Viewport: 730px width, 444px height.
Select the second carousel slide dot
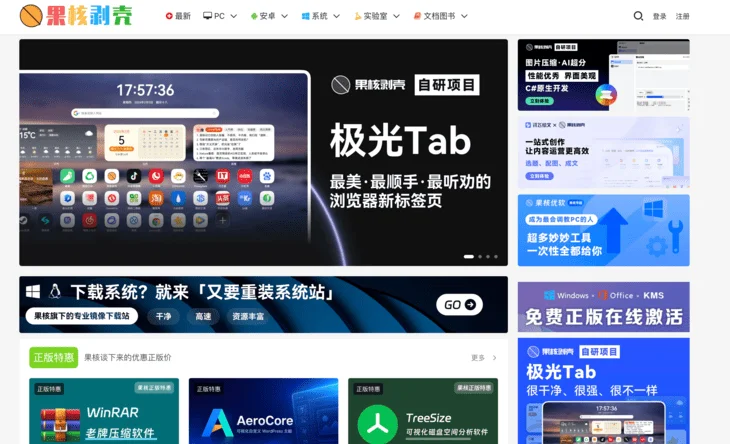point(480,256)
